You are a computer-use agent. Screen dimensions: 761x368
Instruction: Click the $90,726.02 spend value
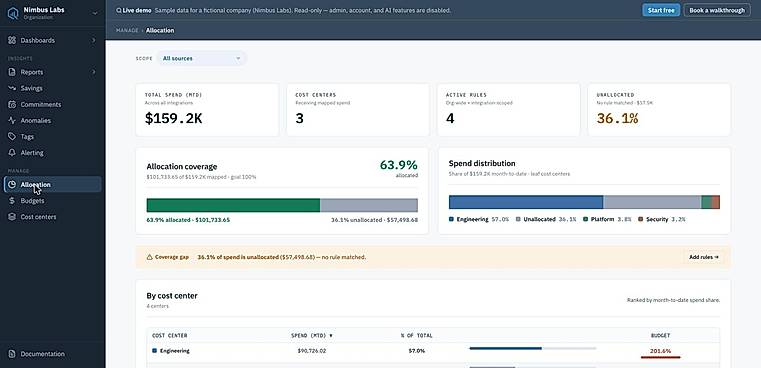[x=312, y=351]
